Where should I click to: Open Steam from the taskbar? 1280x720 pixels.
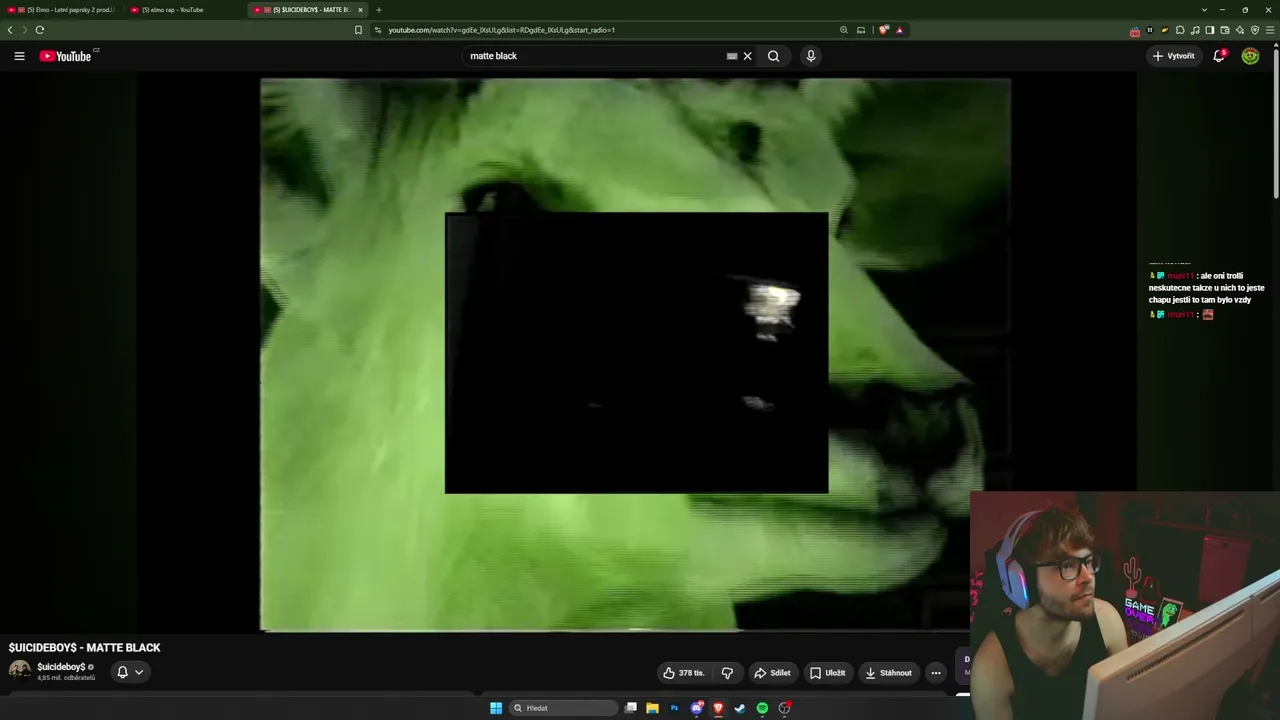click(740, 708)
